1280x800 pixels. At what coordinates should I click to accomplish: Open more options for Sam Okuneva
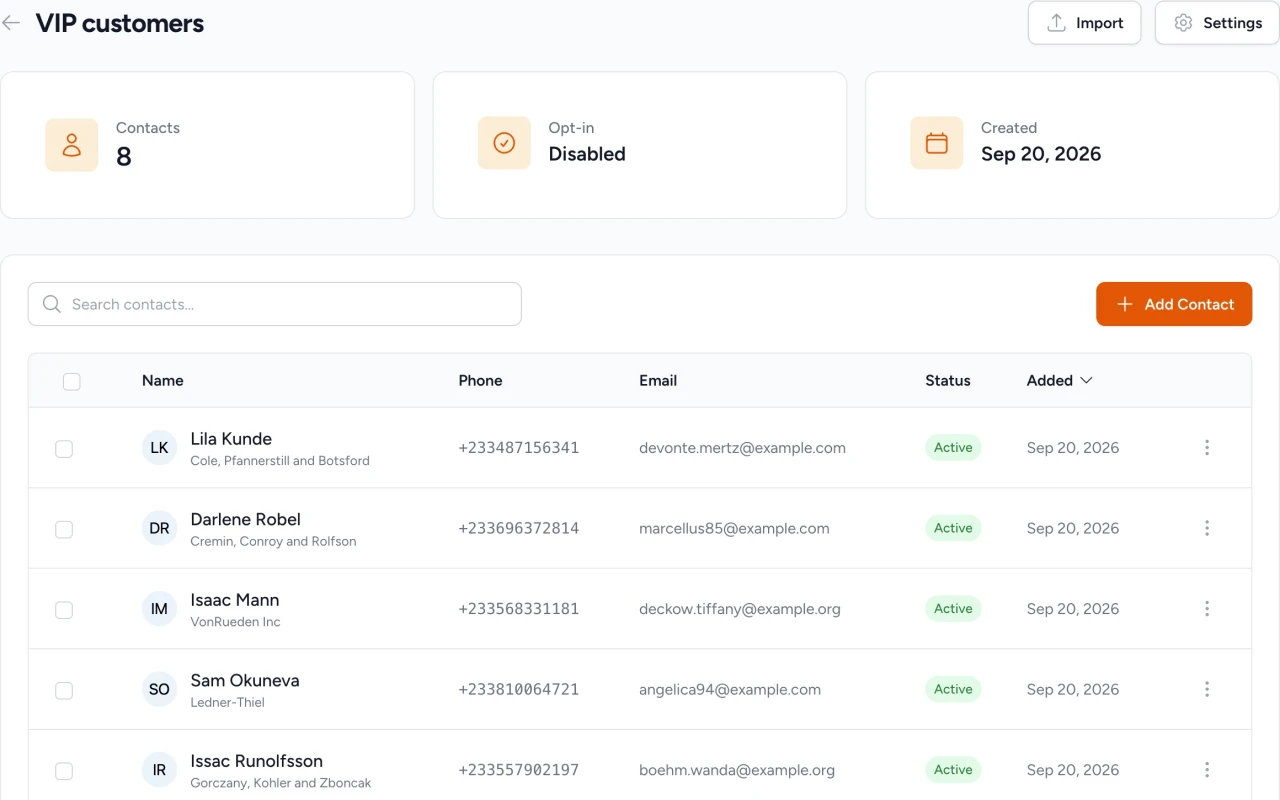tap(1207, 689)
